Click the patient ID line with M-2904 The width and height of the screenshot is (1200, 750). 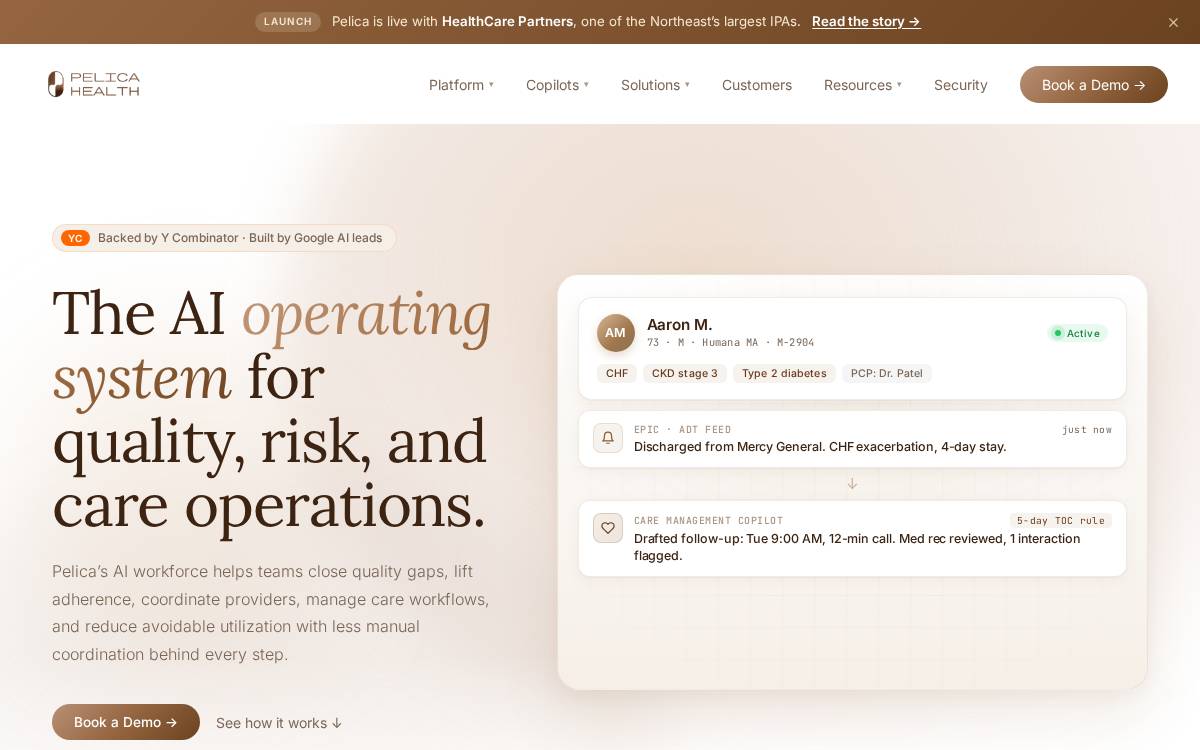coord(731,342)
